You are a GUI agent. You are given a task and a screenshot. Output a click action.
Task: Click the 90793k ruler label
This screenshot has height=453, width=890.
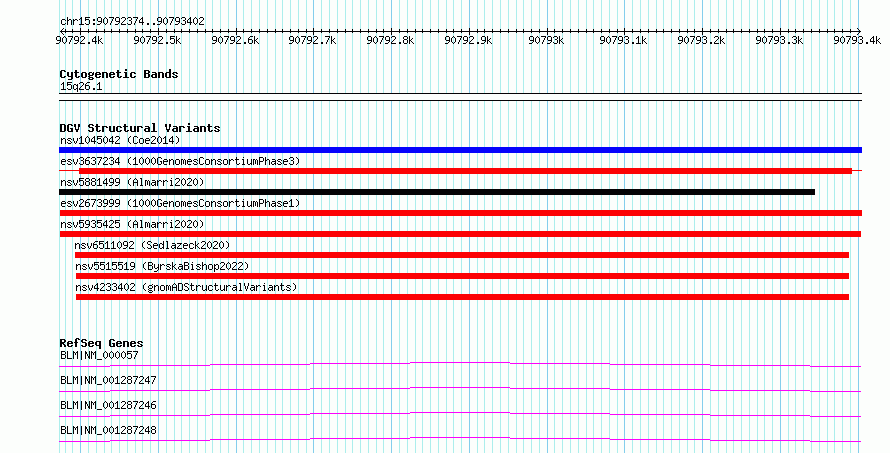tap(546, 40)
